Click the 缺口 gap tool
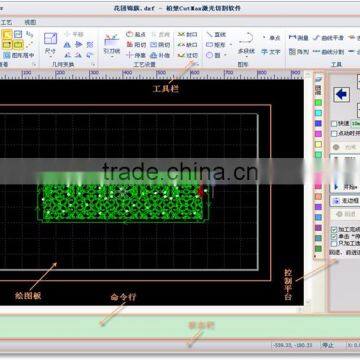The image size is (360, 360). pyautogui.click(x=187, y=45)
